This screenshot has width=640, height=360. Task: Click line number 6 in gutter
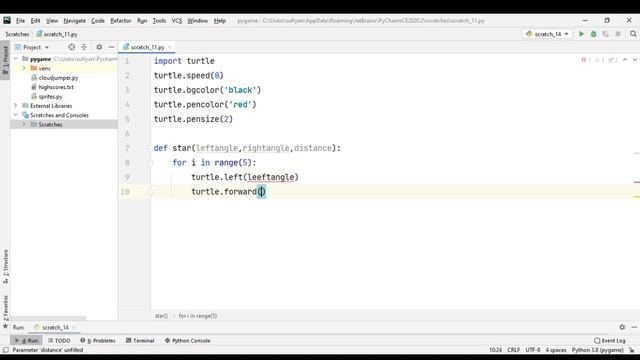[x=127, y=133]
